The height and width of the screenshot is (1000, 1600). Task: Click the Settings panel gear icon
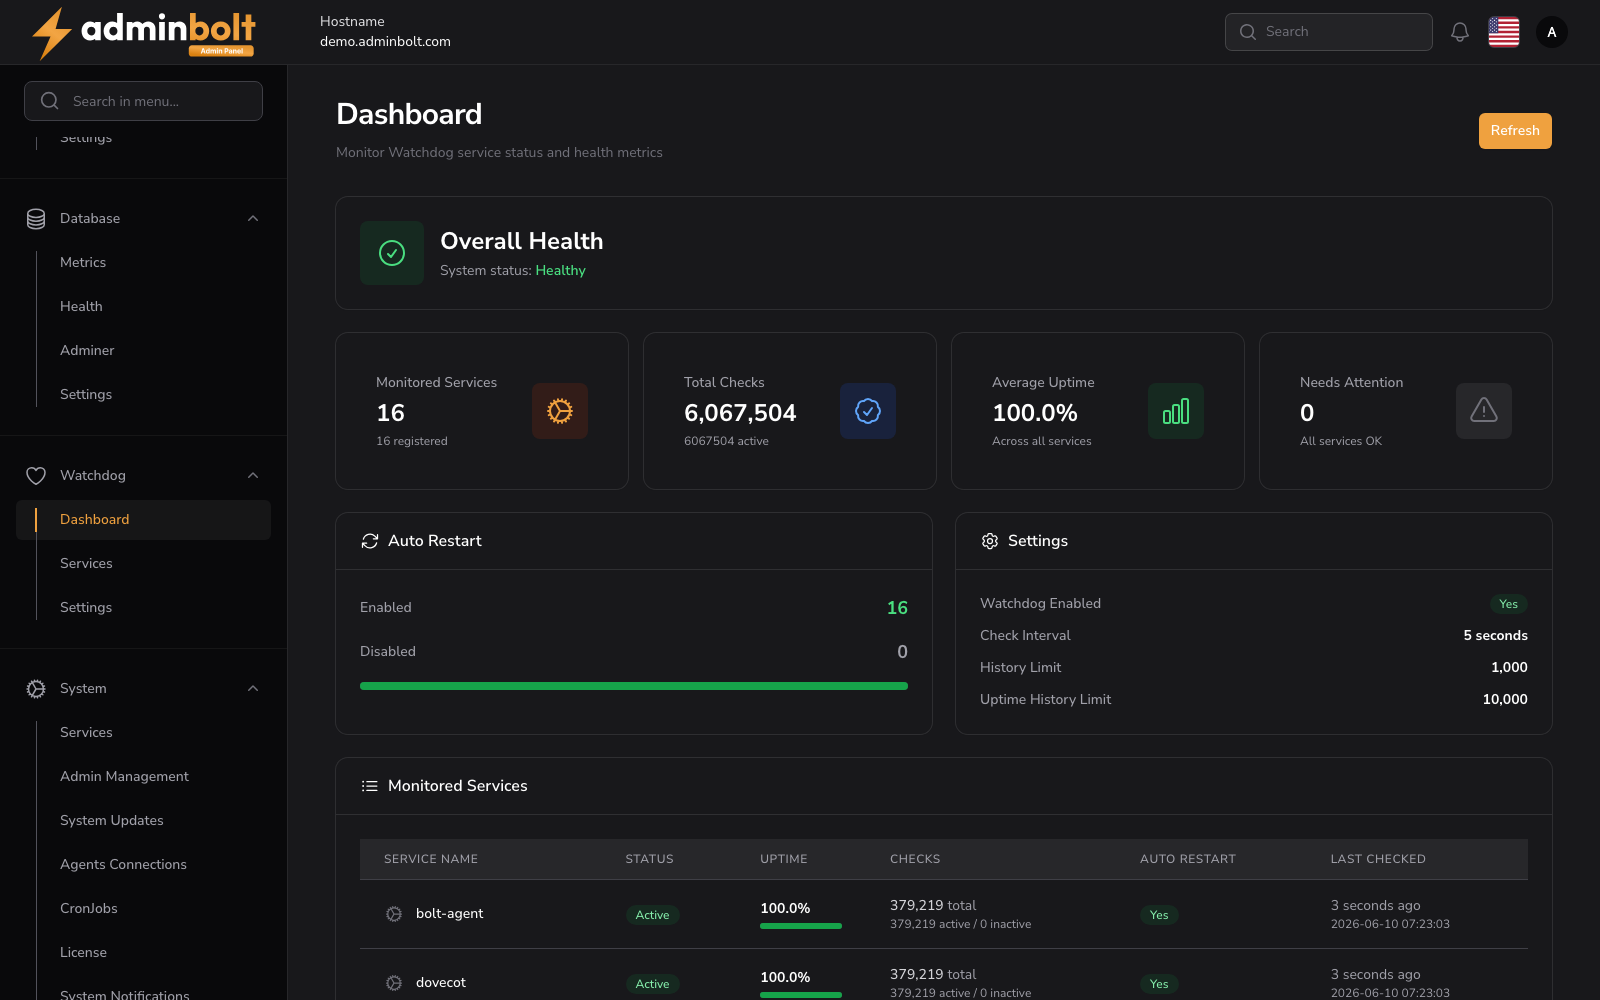[990, 541]
